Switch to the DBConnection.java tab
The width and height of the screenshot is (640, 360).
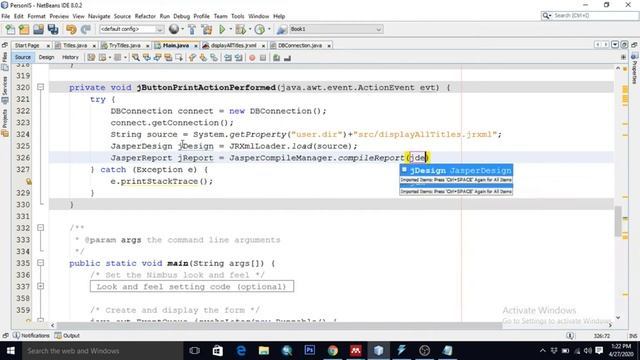(x=300, y=45)
